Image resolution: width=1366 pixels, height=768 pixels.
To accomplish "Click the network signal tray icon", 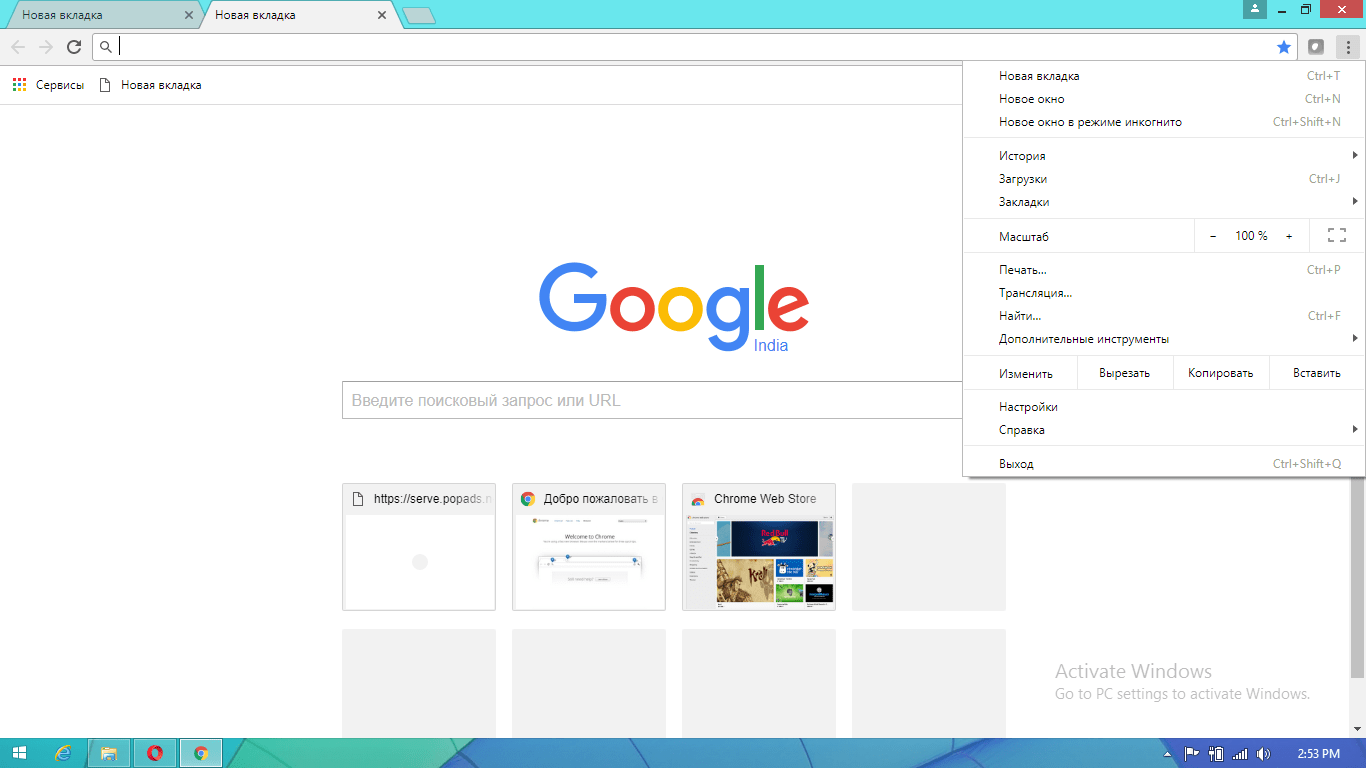I will pyautogui.click(x=1240, y=754).
